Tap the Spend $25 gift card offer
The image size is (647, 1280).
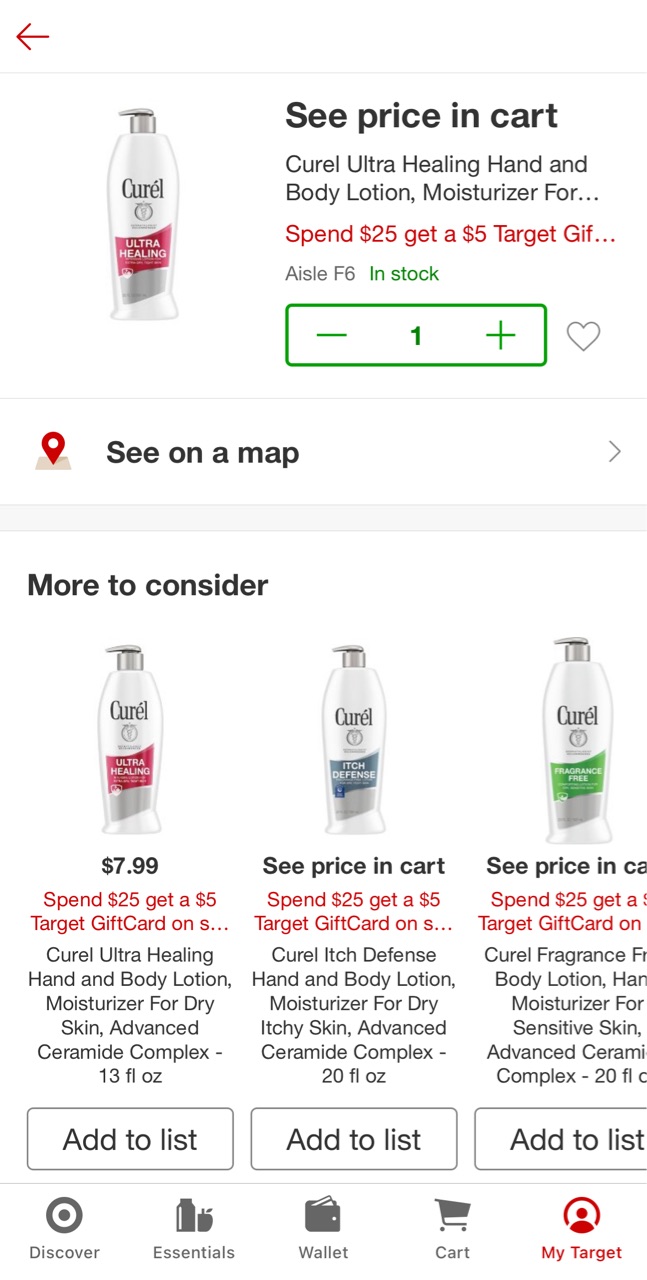(x=450, y=234)
